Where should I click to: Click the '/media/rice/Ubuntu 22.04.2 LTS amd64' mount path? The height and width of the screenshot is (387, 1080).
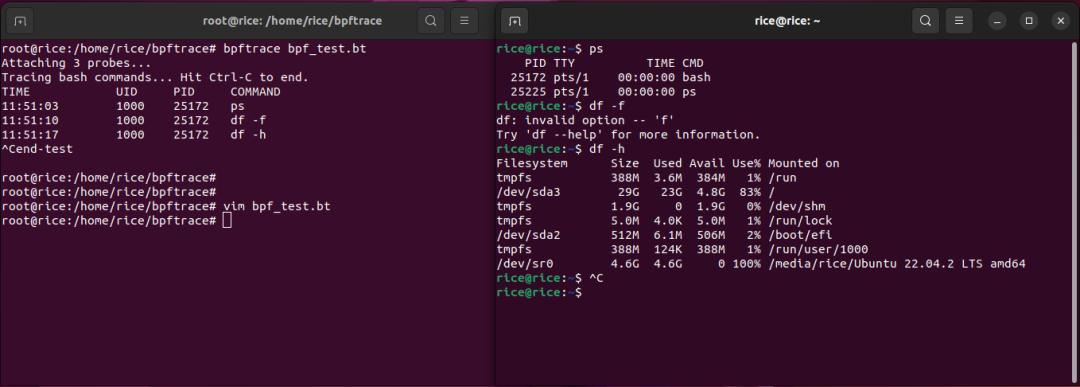coord(897,264)
